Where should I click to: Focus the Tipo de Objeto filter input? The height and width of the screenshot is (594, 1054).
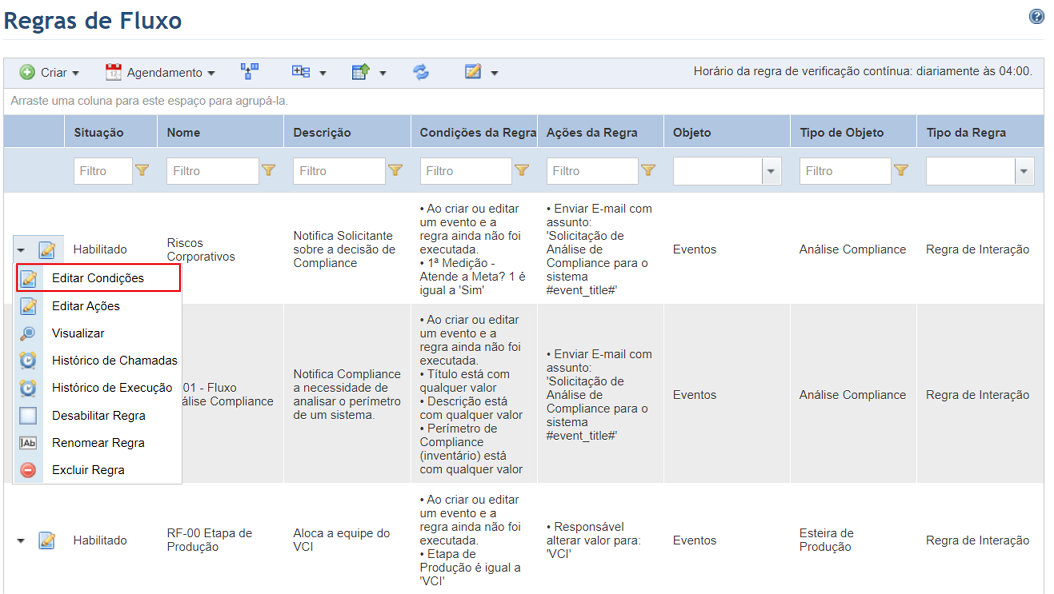click(845, 171)
